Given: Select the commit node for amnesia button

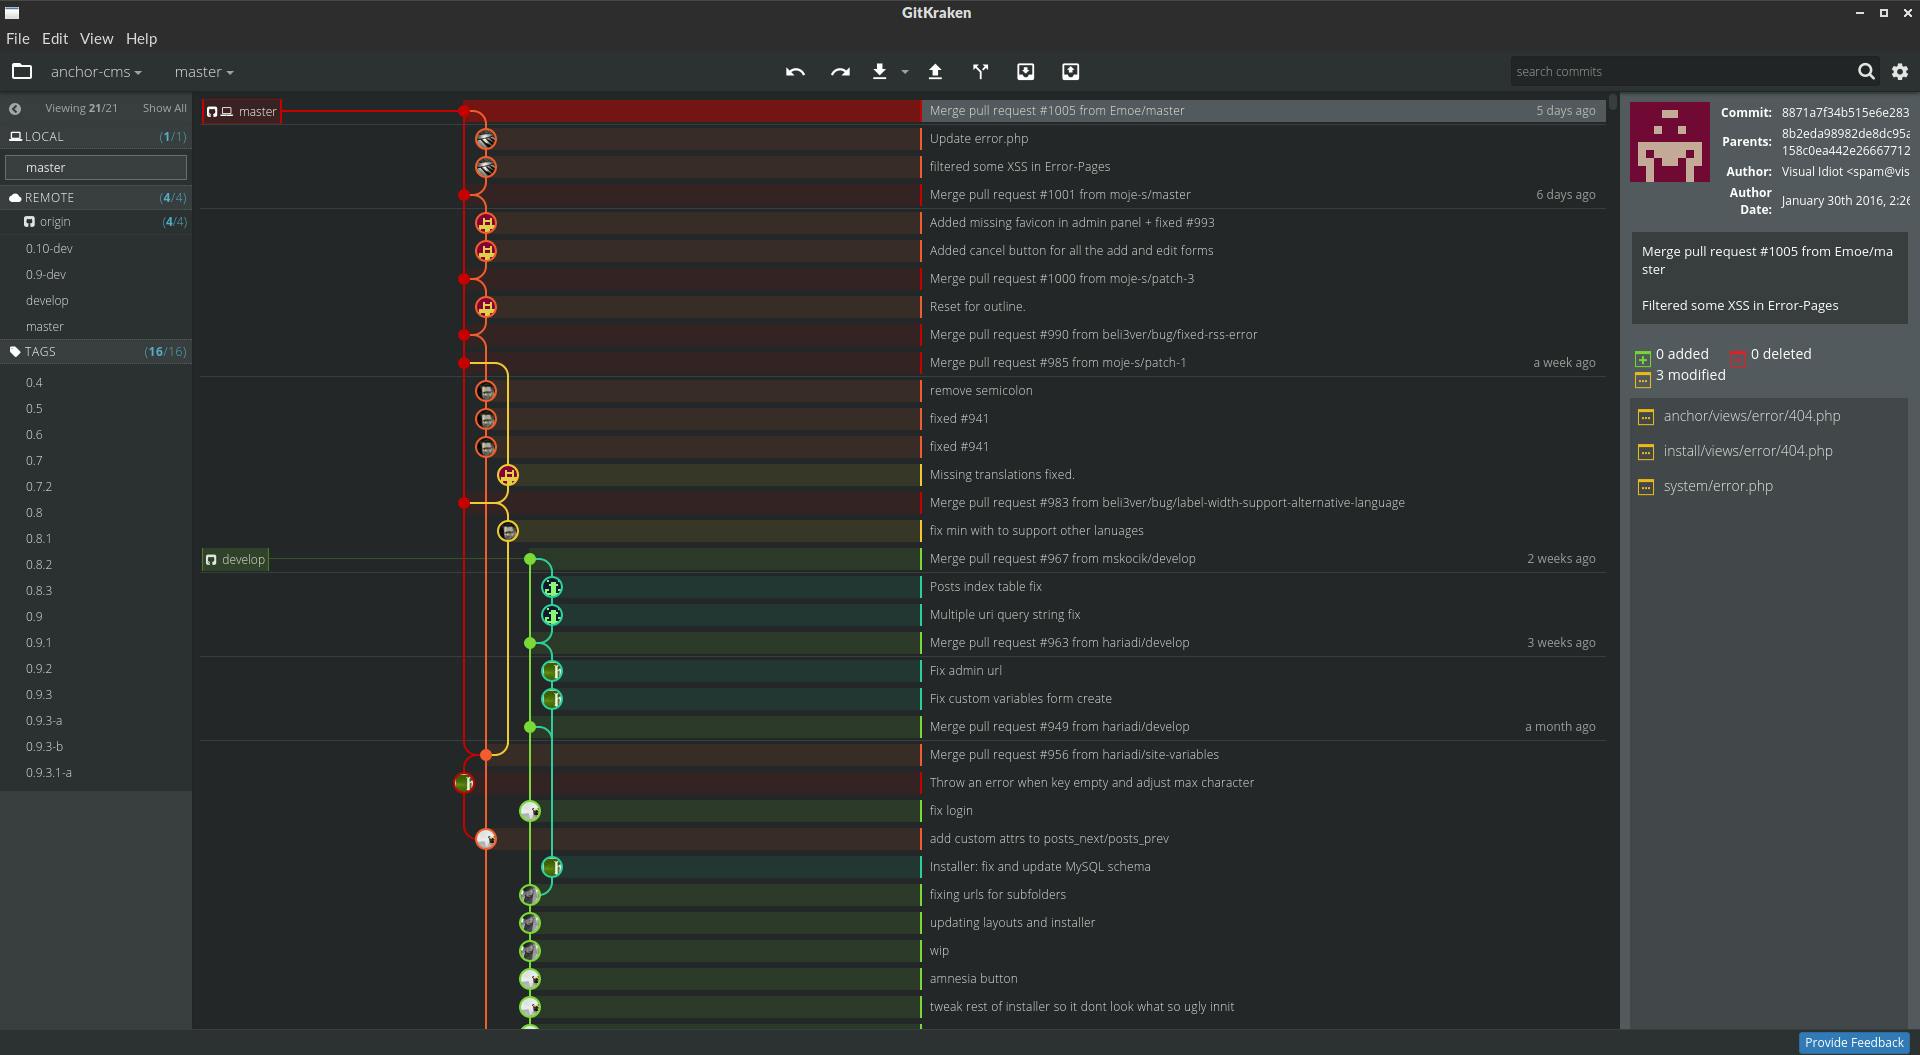Looking at the screenshot, I should point(530,979).
